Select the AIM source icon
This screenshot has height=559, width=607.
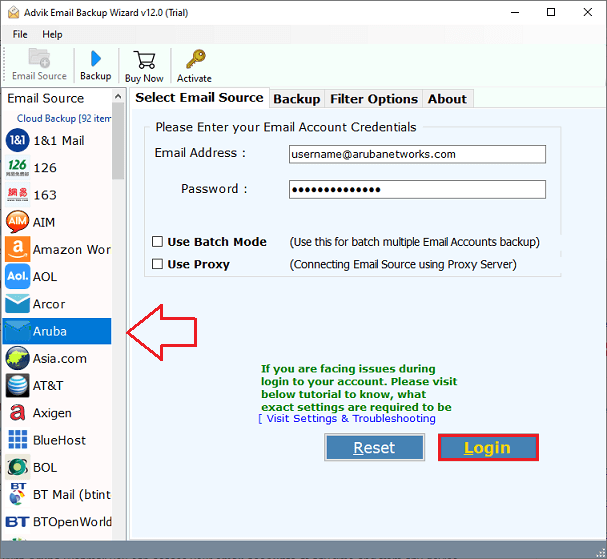point(17,221)
